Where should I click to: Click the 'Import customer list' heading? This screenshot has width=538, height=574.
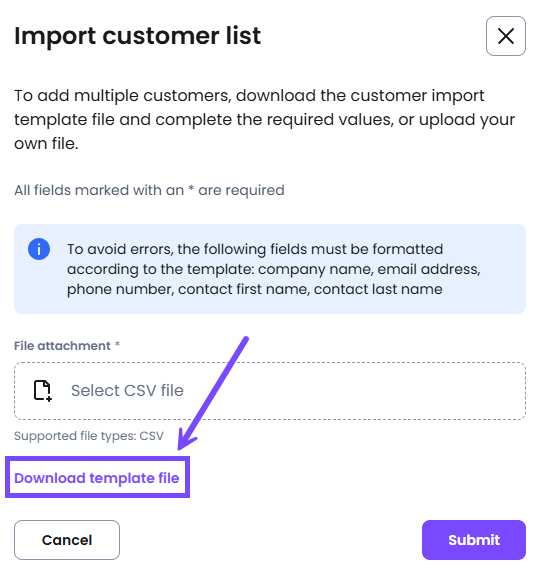(x=138, y=36)
